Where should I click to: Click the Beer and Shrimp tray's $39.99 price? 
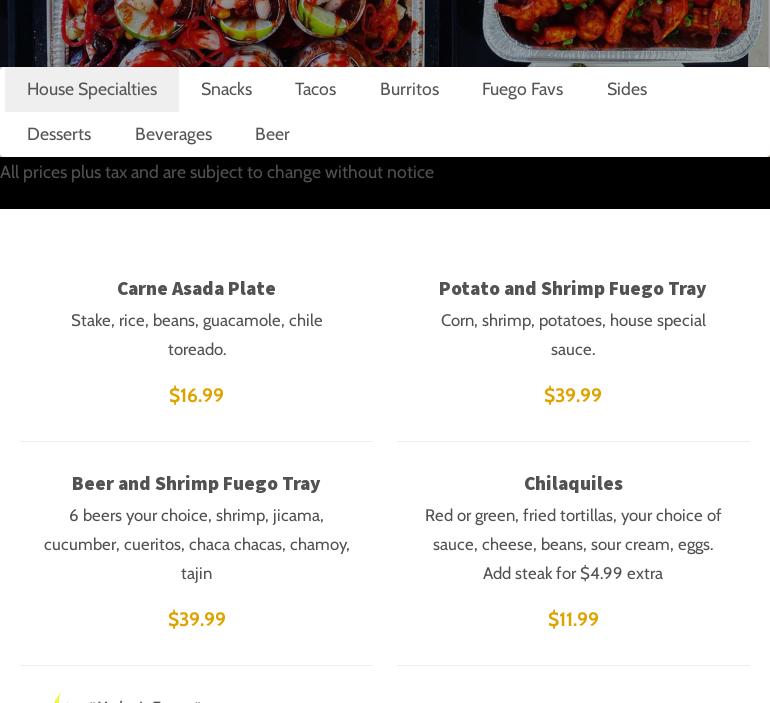[x=196, y=619]
